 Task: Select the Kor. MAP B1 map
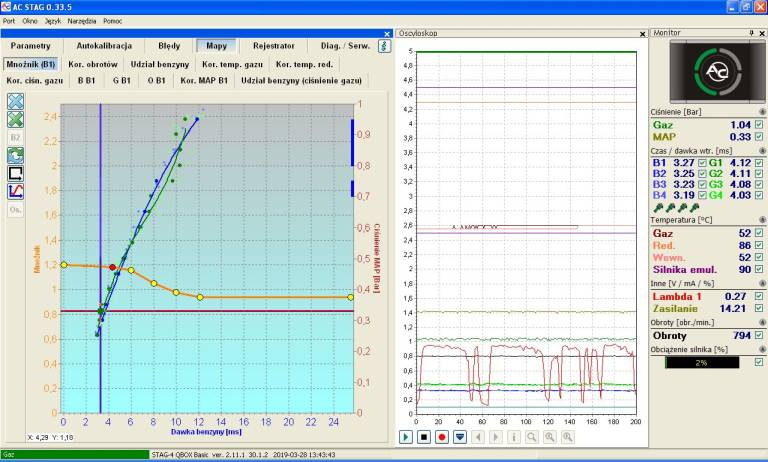(204, 80)
